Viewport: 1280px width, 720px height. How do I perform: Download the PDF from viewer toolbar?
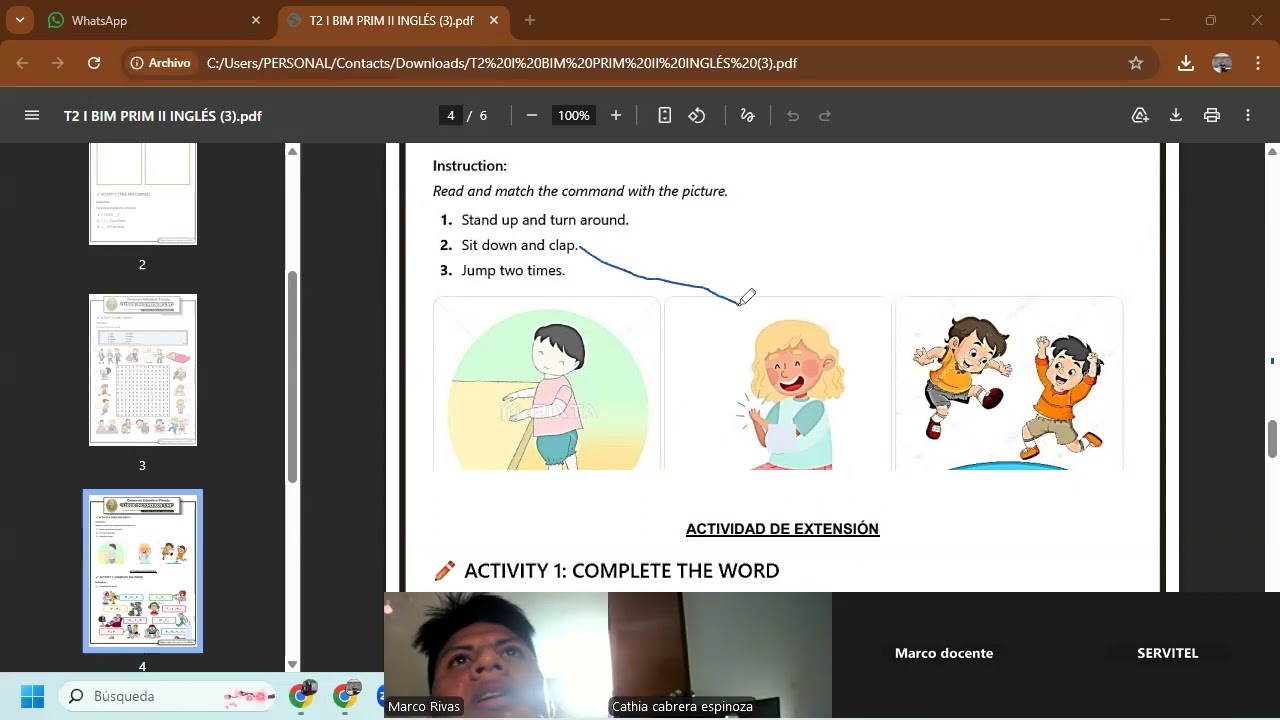[x=1176, y=116]
